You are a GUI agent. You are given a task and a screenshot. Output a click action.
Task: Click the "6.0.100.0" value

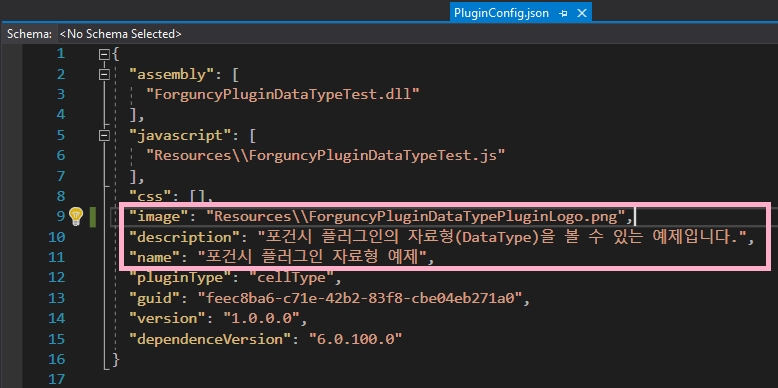click(356, 339)
